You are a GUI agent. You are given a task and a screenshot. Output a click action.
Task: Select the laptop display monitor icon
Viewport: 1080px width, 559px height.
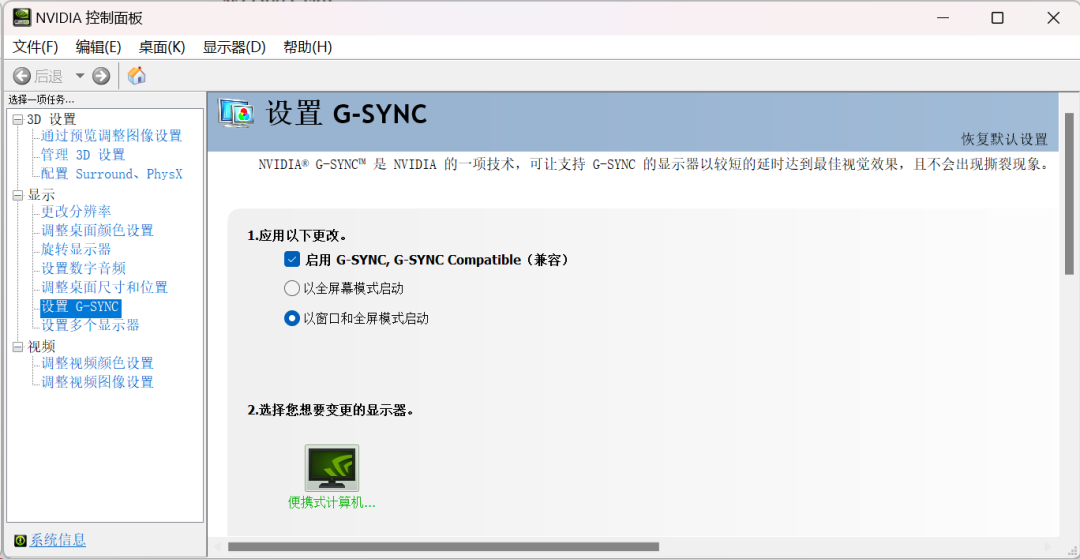(332, 467)
